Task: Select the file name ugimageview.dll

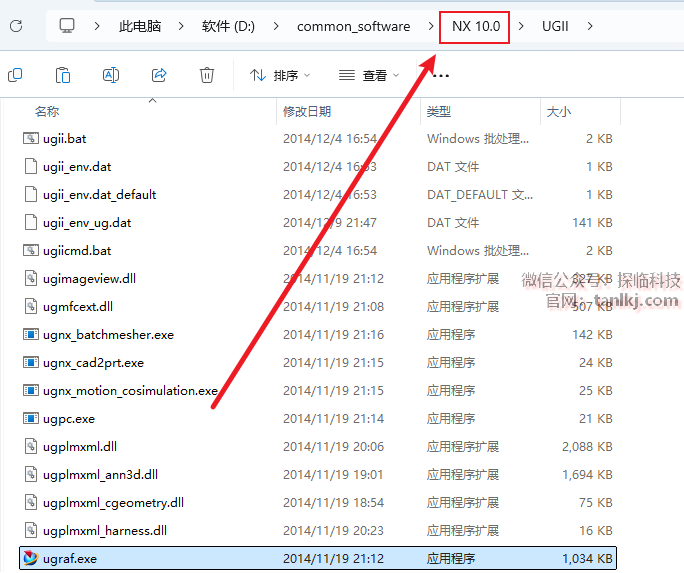Action: pyautogui.click(x=89, y=279)
